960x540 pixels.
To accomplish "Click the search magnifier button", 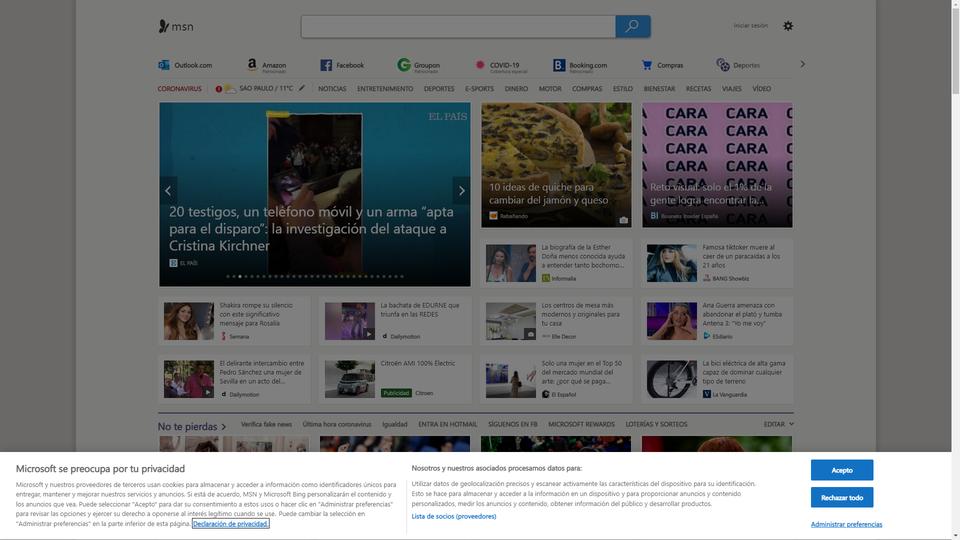I will pyautogui.click(x=632, y=26).
